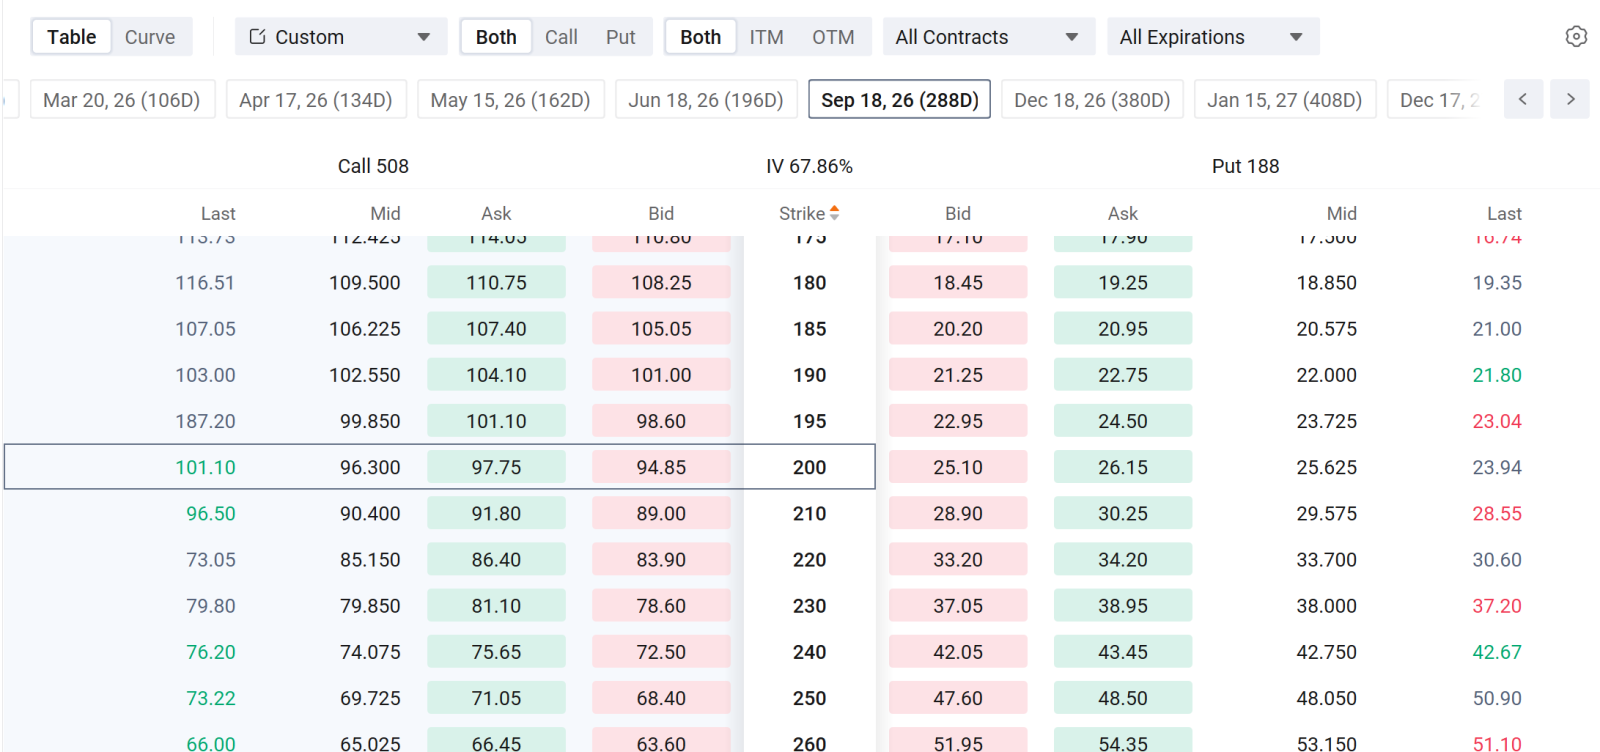The image size is (1600, 752).
Task: Open the settings gear icon
Action: [1576, 36]
